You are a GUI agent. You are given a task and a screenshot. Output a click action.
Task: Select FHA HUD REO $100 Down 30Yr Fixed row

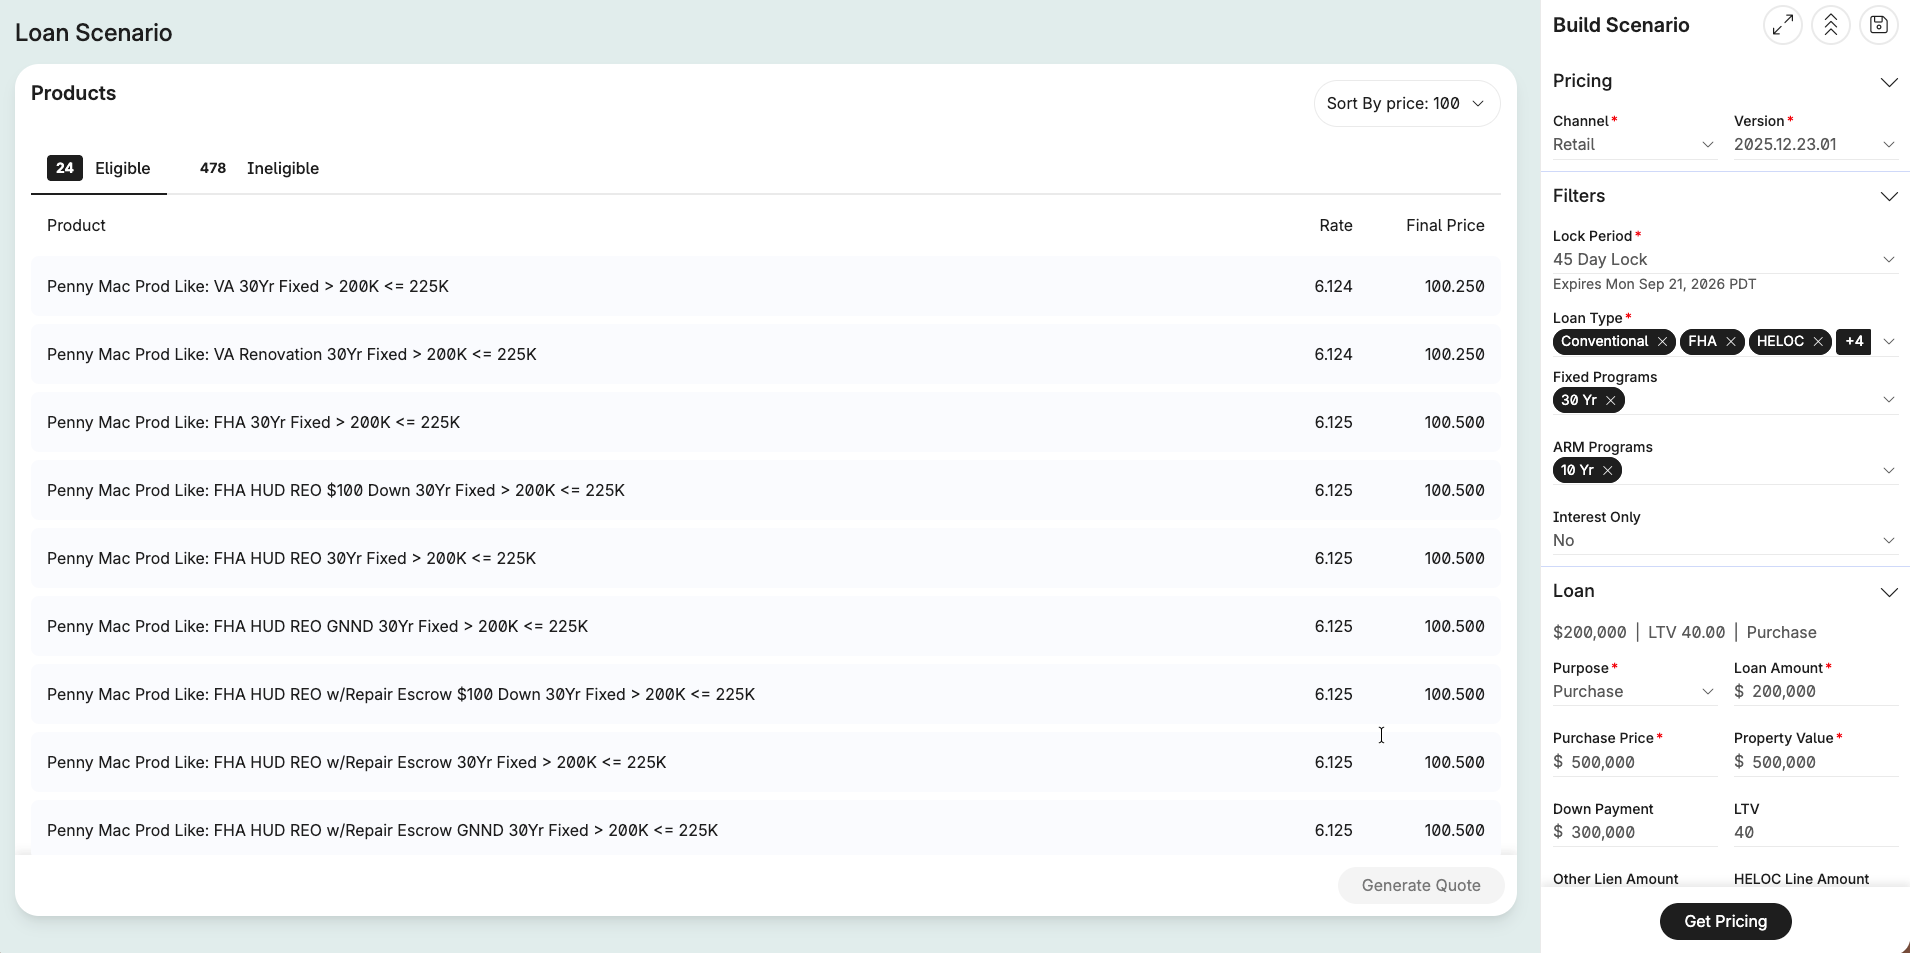765,490
